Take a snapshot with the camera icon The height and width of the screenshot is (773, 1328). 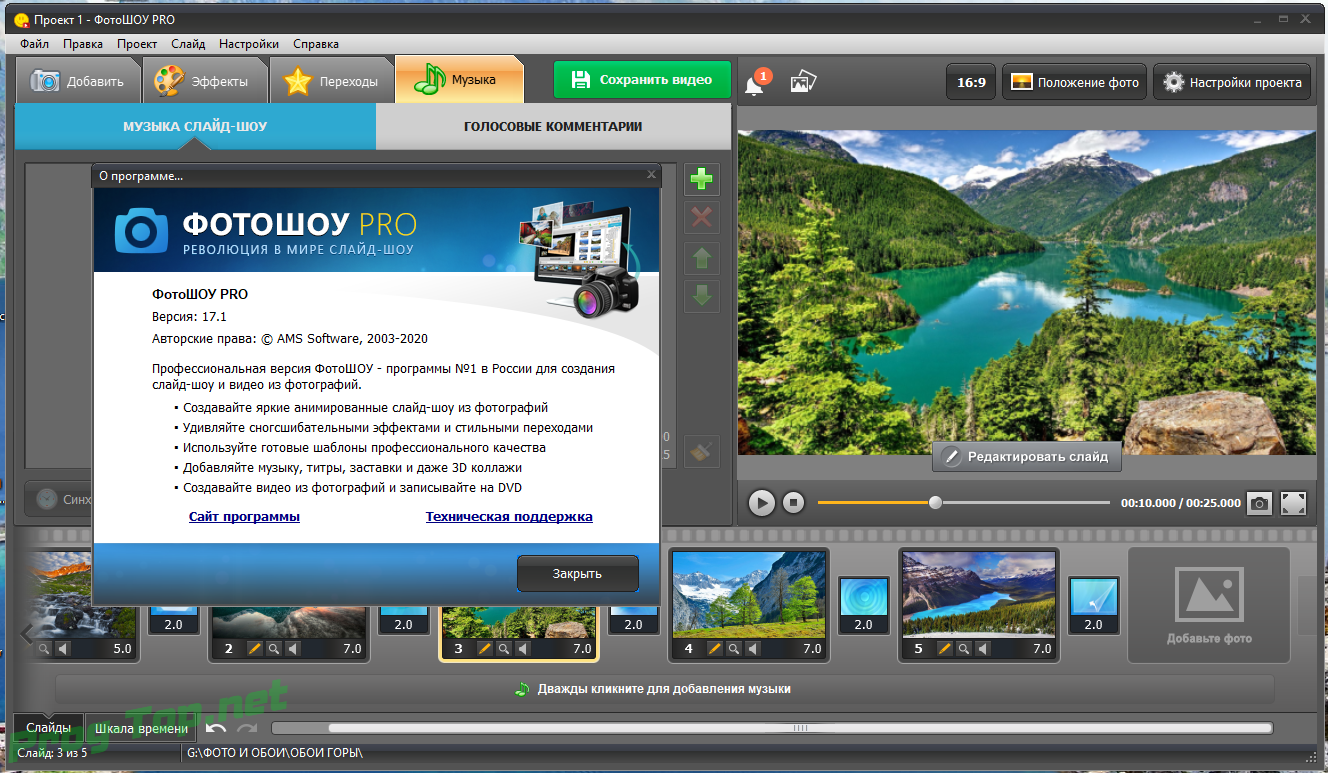click(x=1260, y=503)
